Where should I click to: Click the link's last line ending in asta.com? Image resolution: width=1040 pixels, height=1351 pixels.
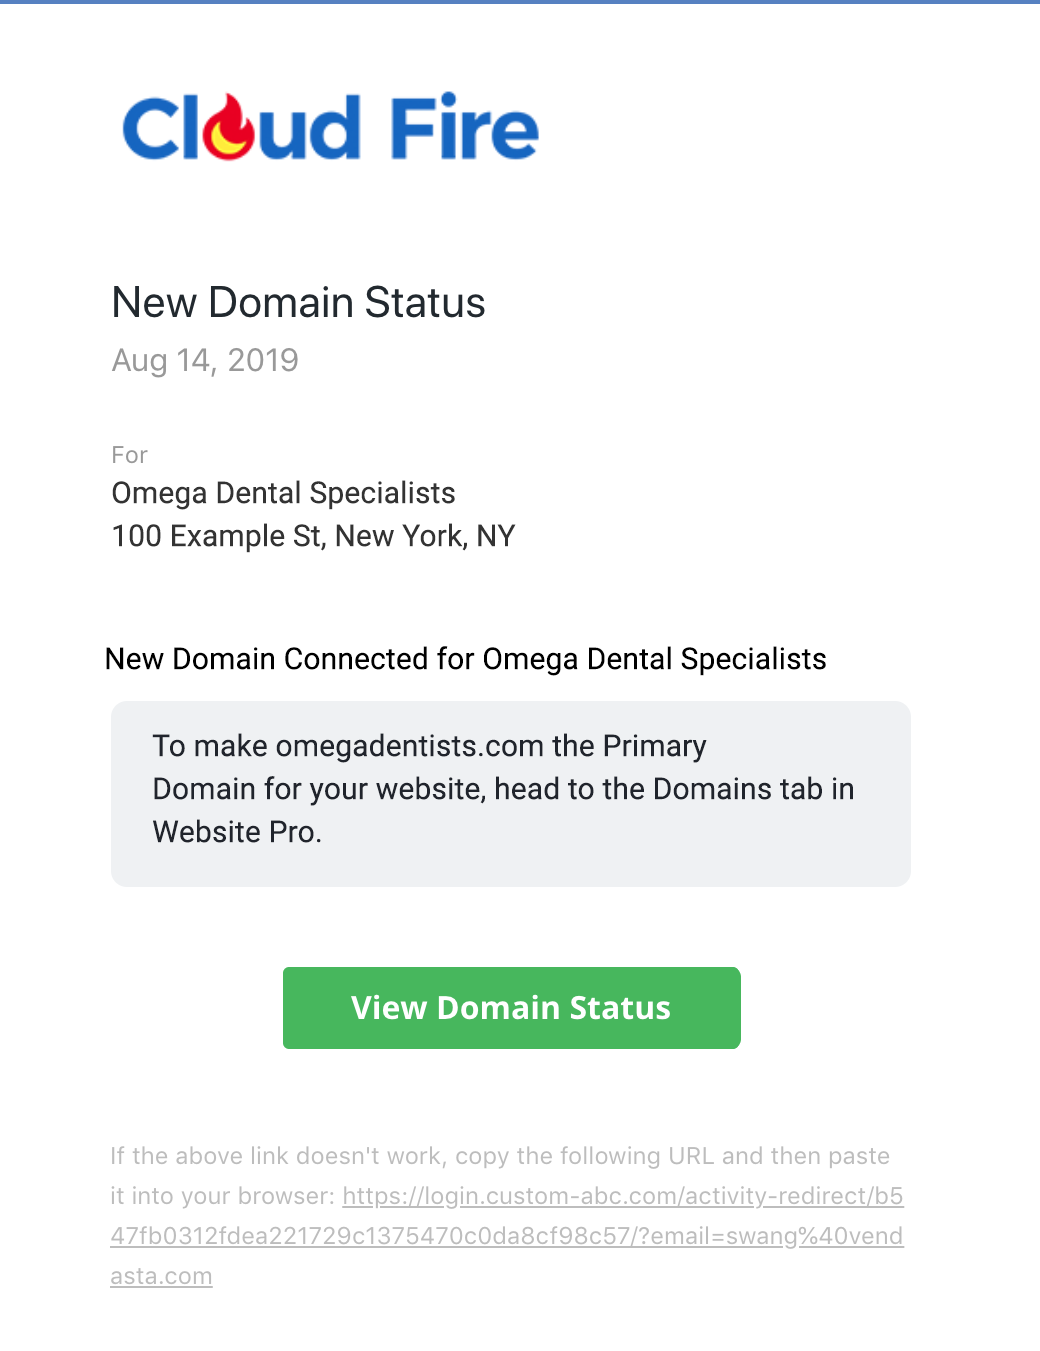coord(161,1276)
